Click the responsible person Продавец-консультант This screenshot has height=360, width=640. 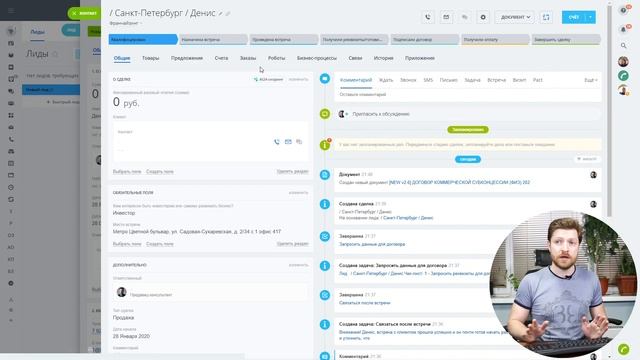[x=151, y=295]
